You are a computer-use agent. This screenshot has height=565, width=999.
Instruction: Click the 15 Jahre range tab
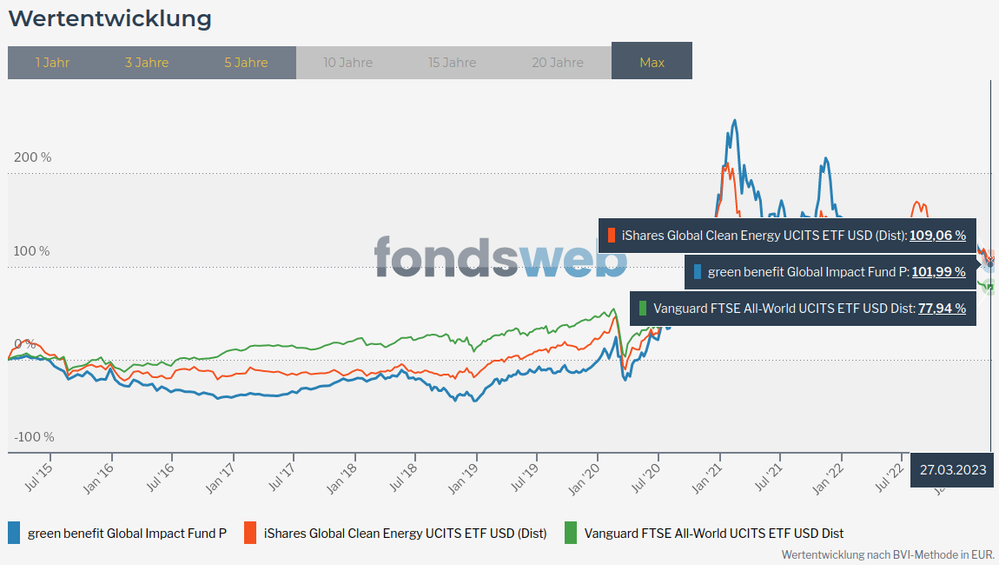pyautogui.click(x=452, y=62)
